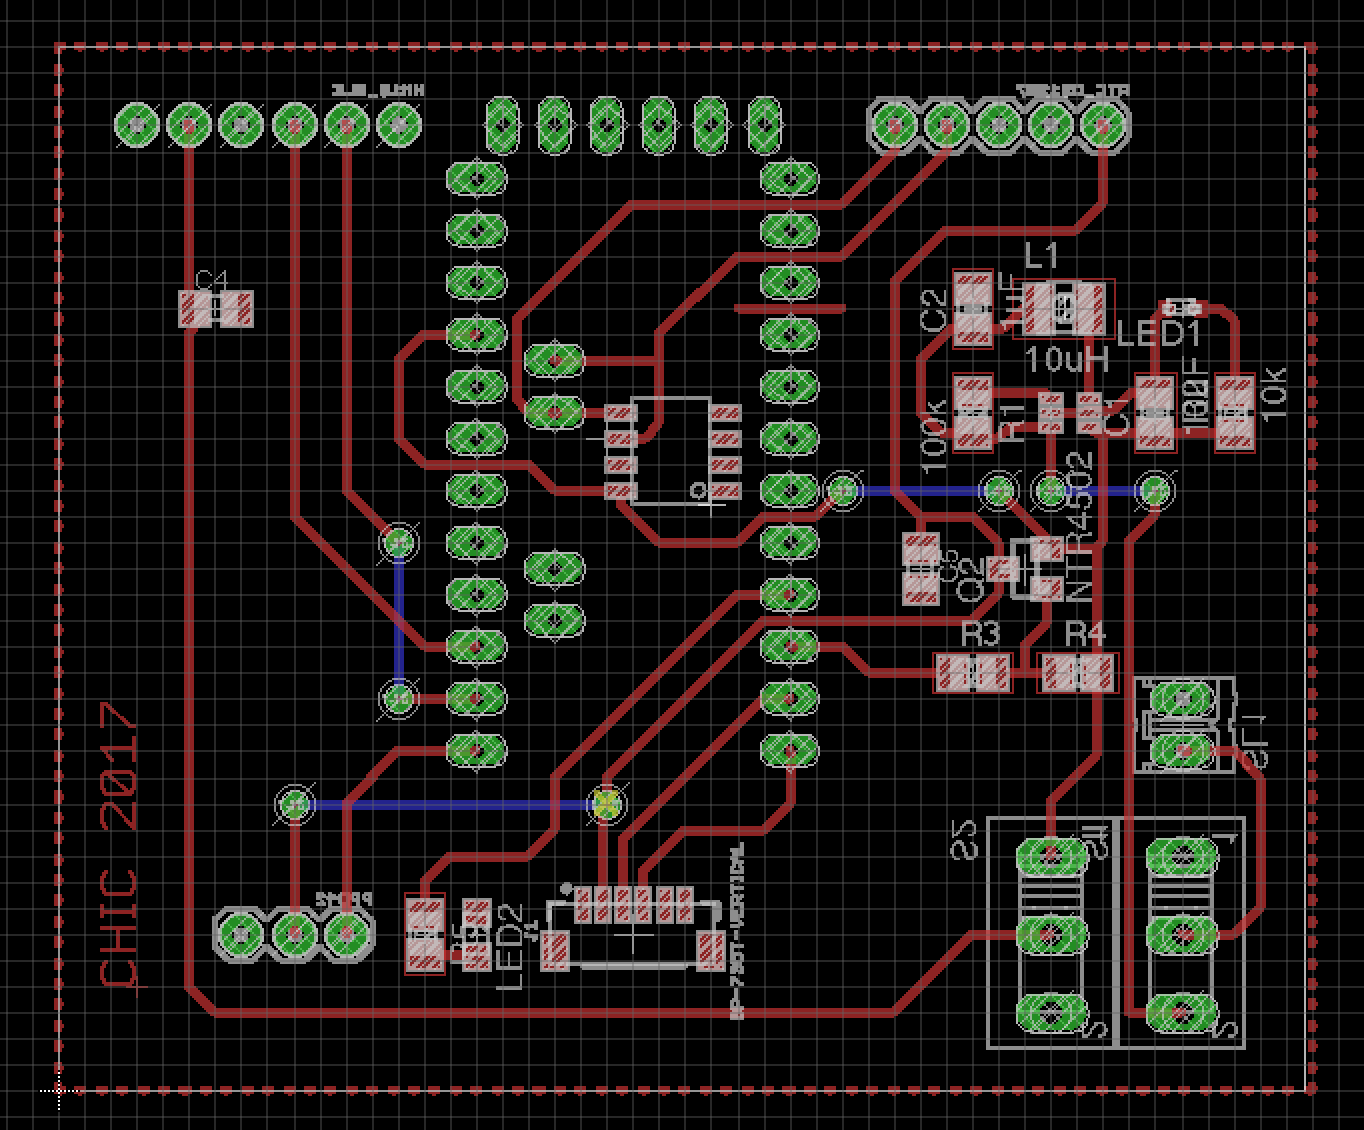
Task: Select the R4 resistor footprint
Action: point(1078,673)
